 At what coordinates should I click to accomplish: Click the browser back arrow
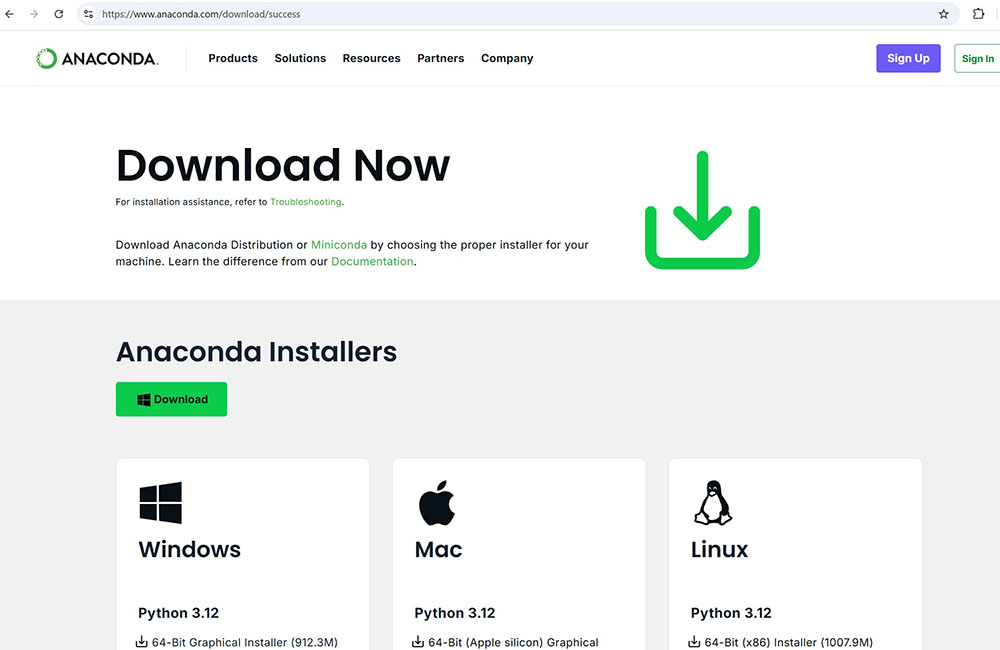tap(10, 14)
